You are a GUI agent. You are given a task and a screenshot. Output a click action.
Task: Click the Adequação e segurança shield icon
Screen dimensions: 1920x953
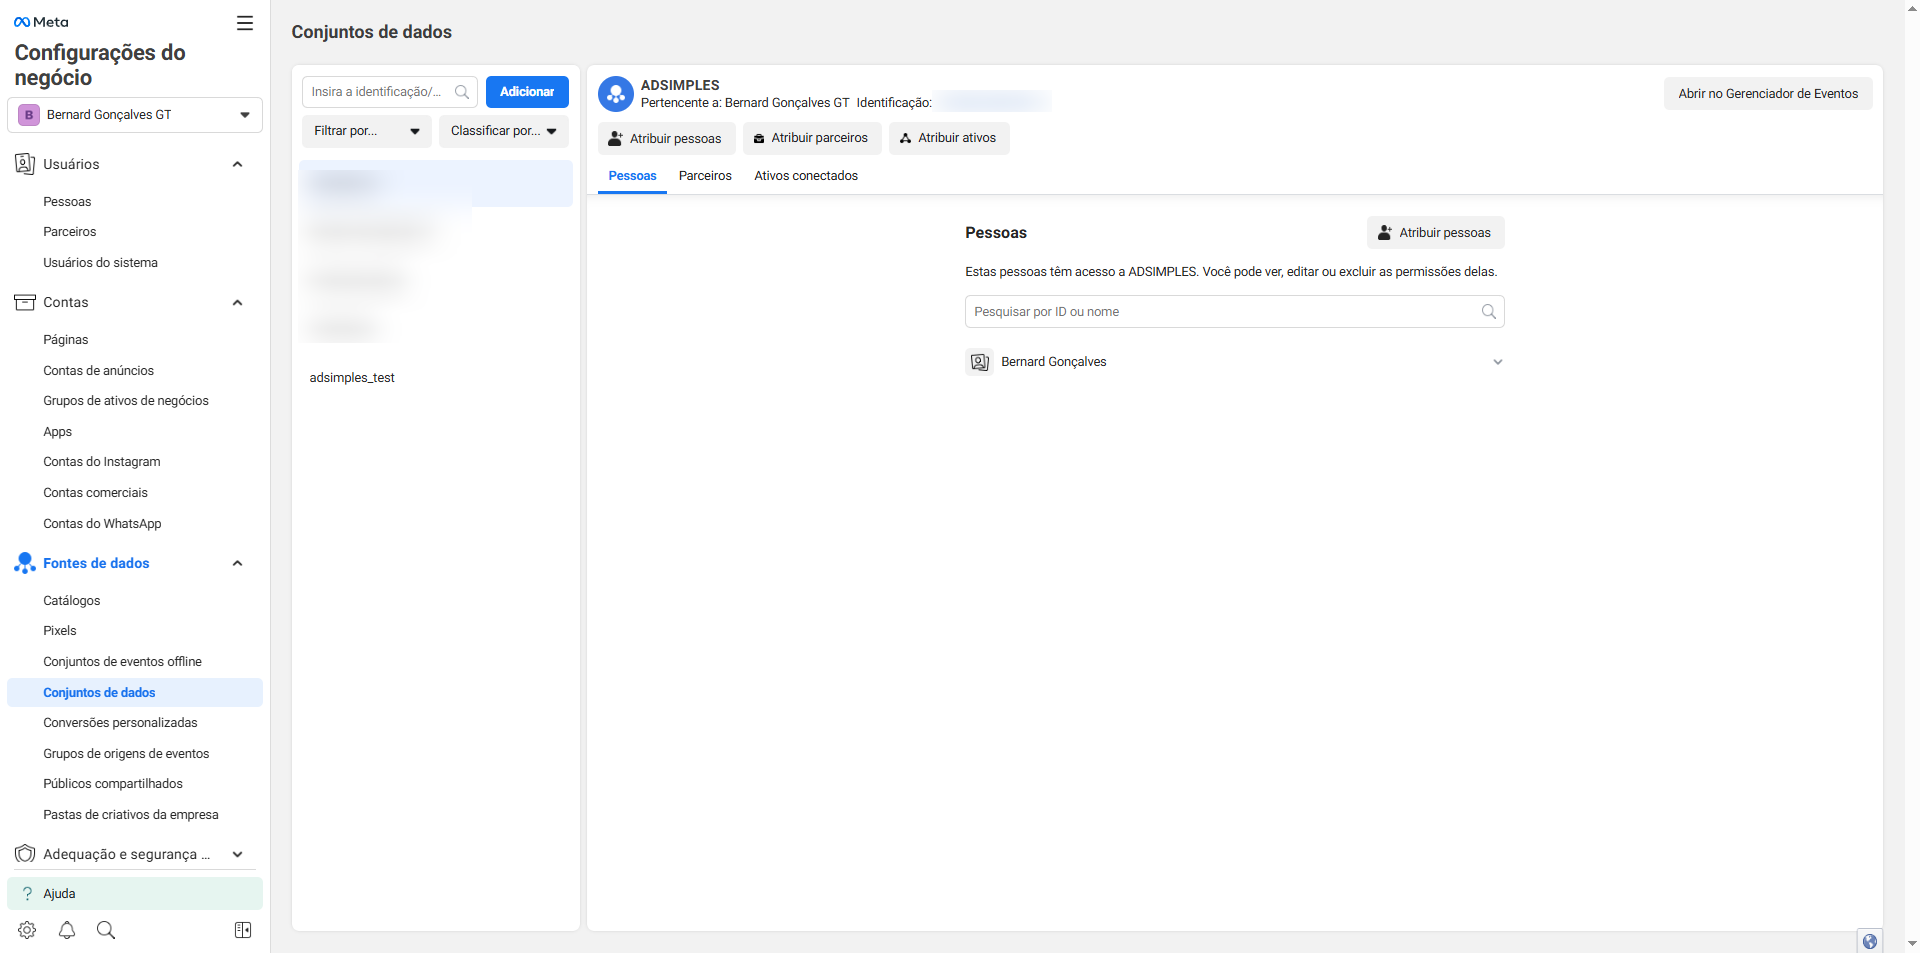(25, 854)
